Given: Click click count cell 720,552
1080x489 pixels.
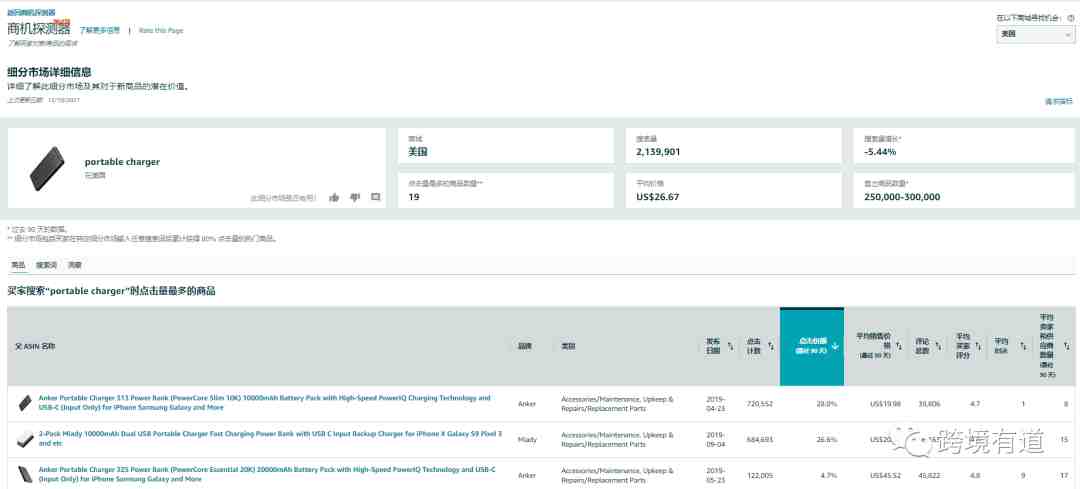Looking at the screenshot, I should [760, 404].
